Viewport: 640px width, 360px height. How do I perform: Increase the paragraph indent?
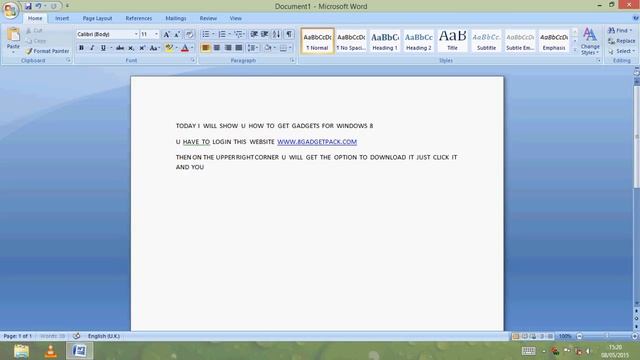265,34
